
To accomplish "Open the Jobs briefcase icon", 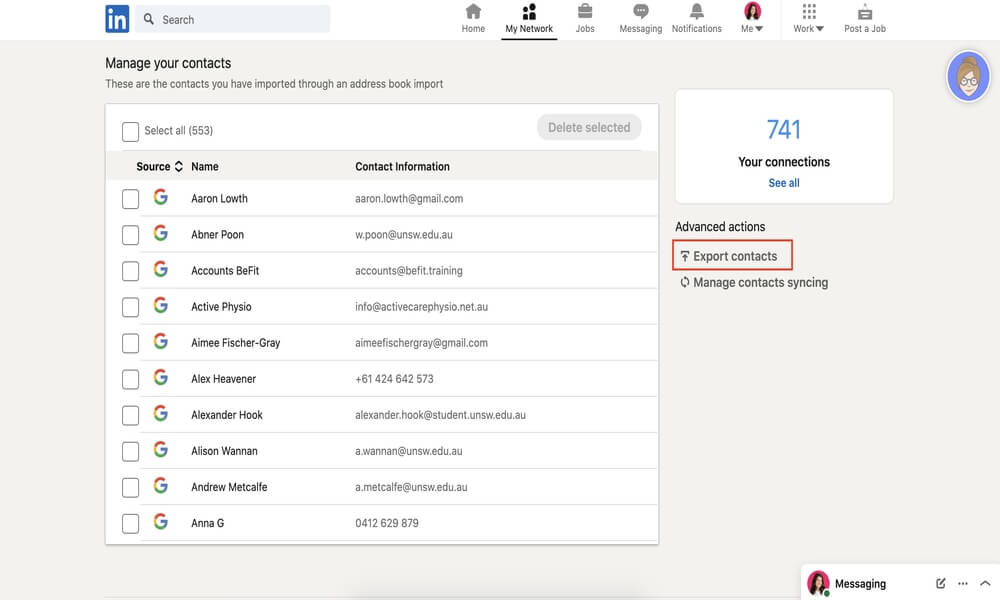I will coord(585,12).
